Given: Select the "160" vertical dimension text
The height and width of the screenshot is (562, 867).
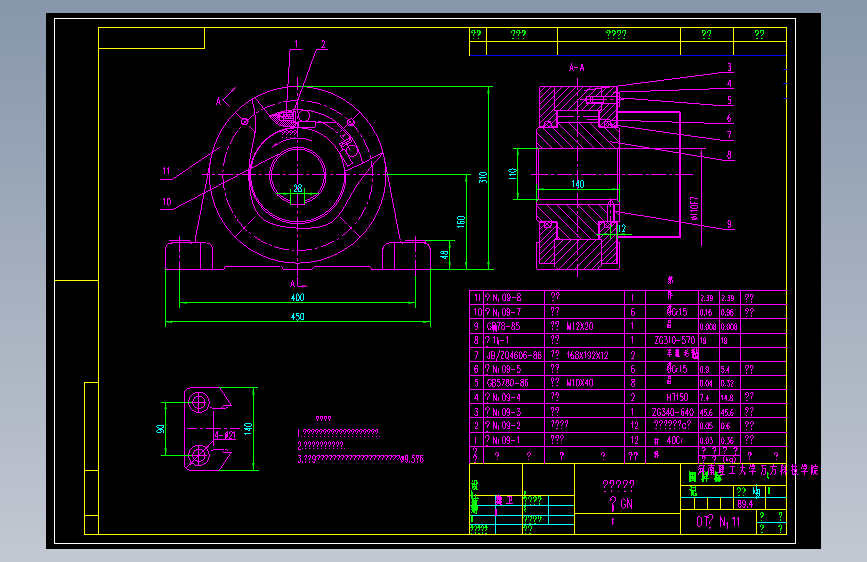Looking at the screenshot, I should point(461,222).
